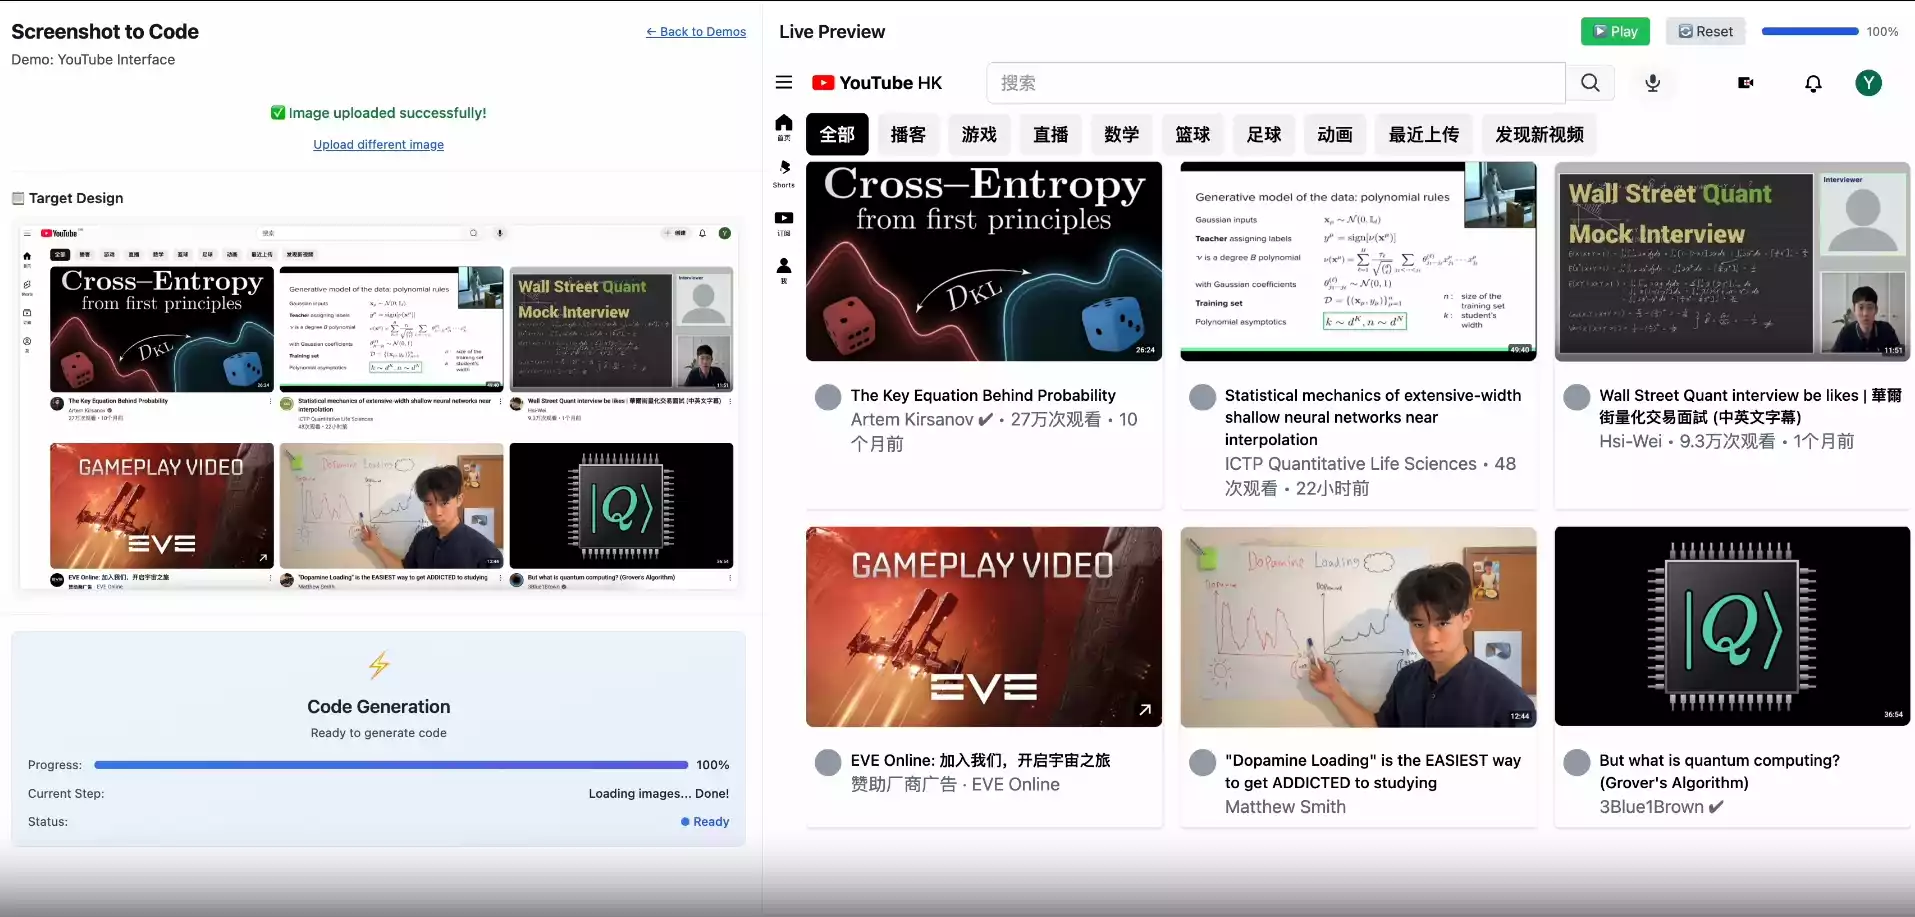Click the Artem Kirsanov channel avatar
The width and height of the screenshot is (1915, 917).
[828, 397]
